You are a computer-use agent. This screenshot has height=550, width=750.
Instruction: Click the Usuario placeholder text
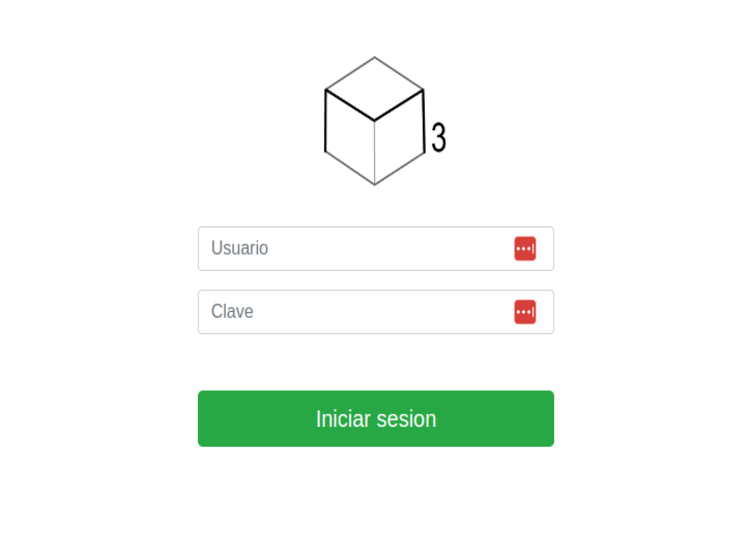[x=240, y=249]
